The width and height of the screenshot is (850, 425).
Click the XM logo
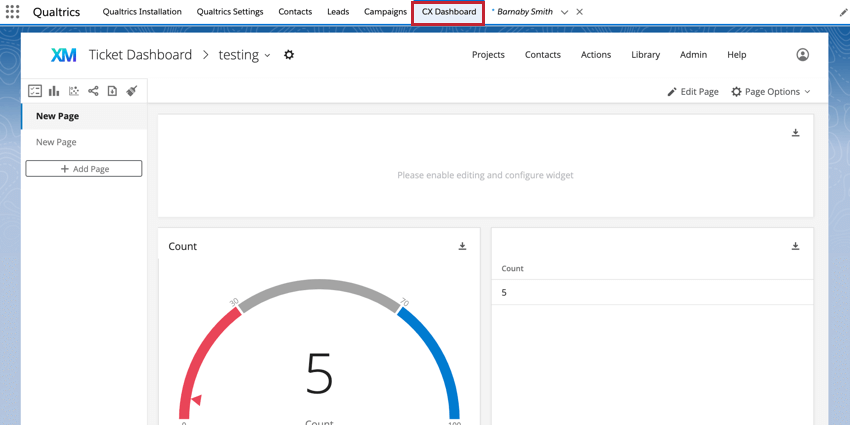tap(63, 55)
